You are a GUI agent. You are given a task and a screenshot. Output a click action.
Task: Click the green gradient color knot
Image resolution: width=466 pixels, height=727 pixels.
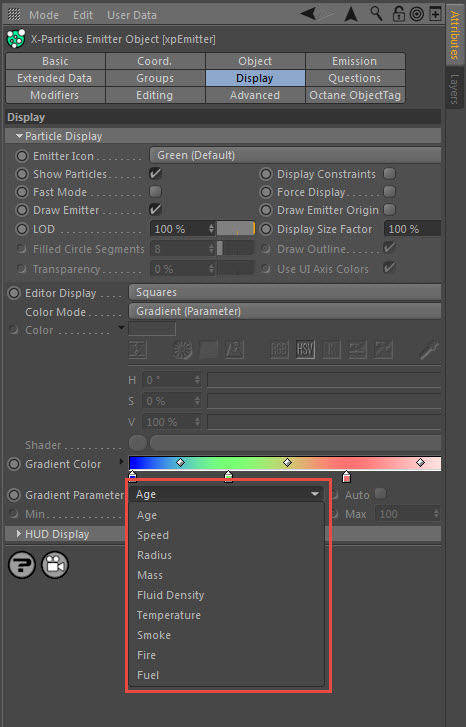228,476
